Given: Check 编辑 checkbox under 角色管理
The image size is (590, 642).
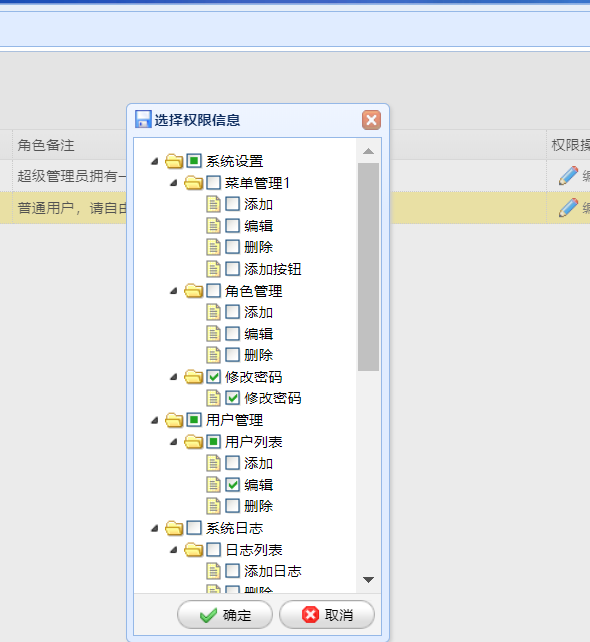Looking at the screenshot, I should (233, 333).
